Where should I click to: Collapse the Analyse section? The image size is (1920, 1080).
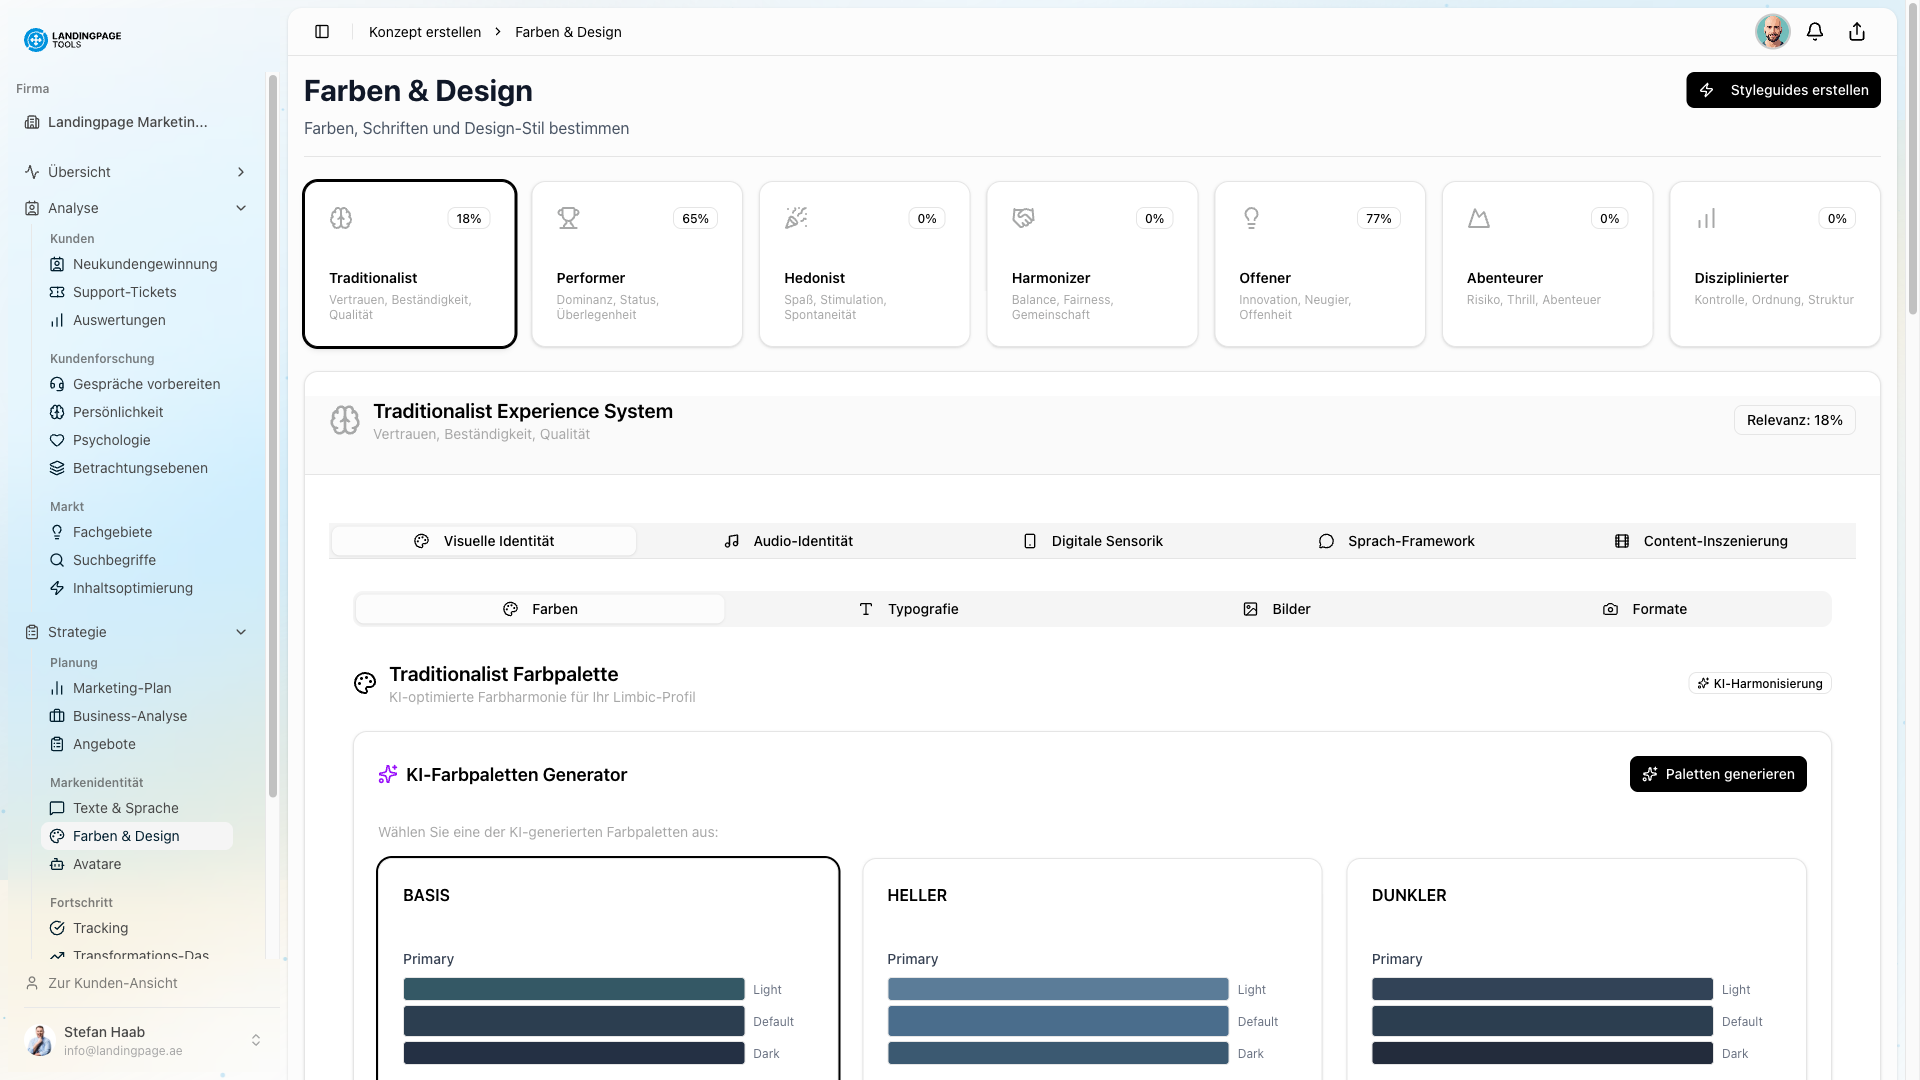click(240, 207)
